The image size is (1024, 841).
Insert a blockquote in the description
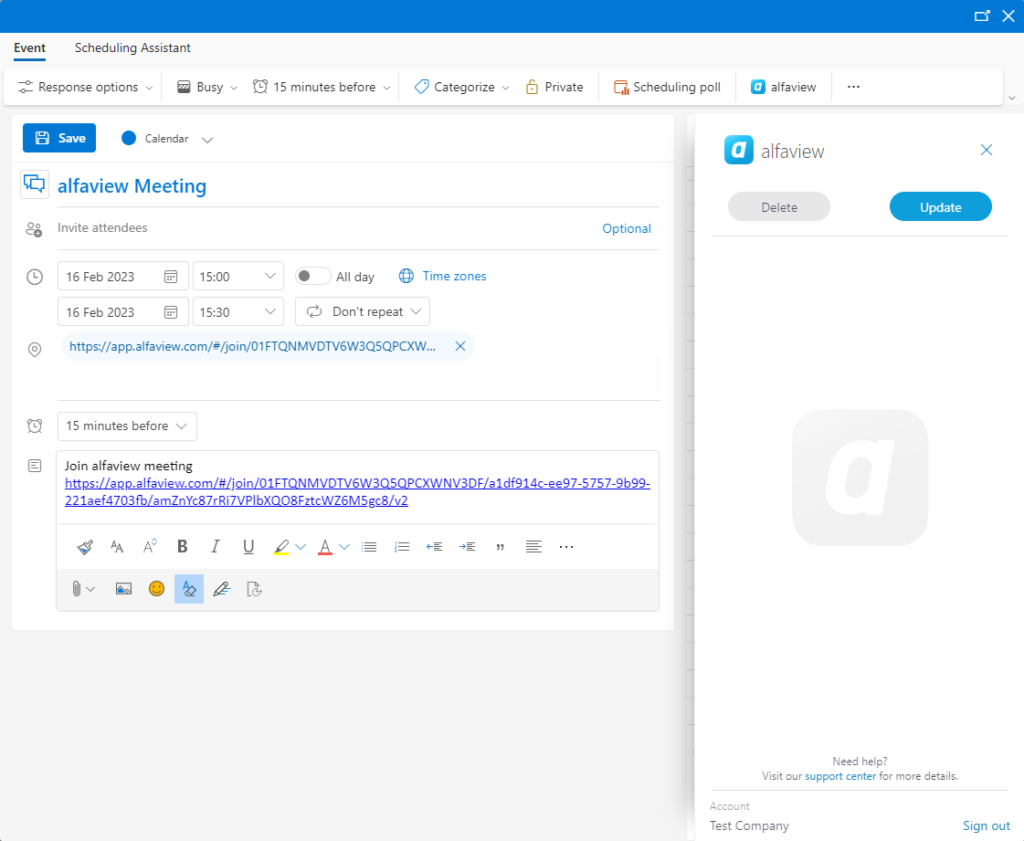500,546
